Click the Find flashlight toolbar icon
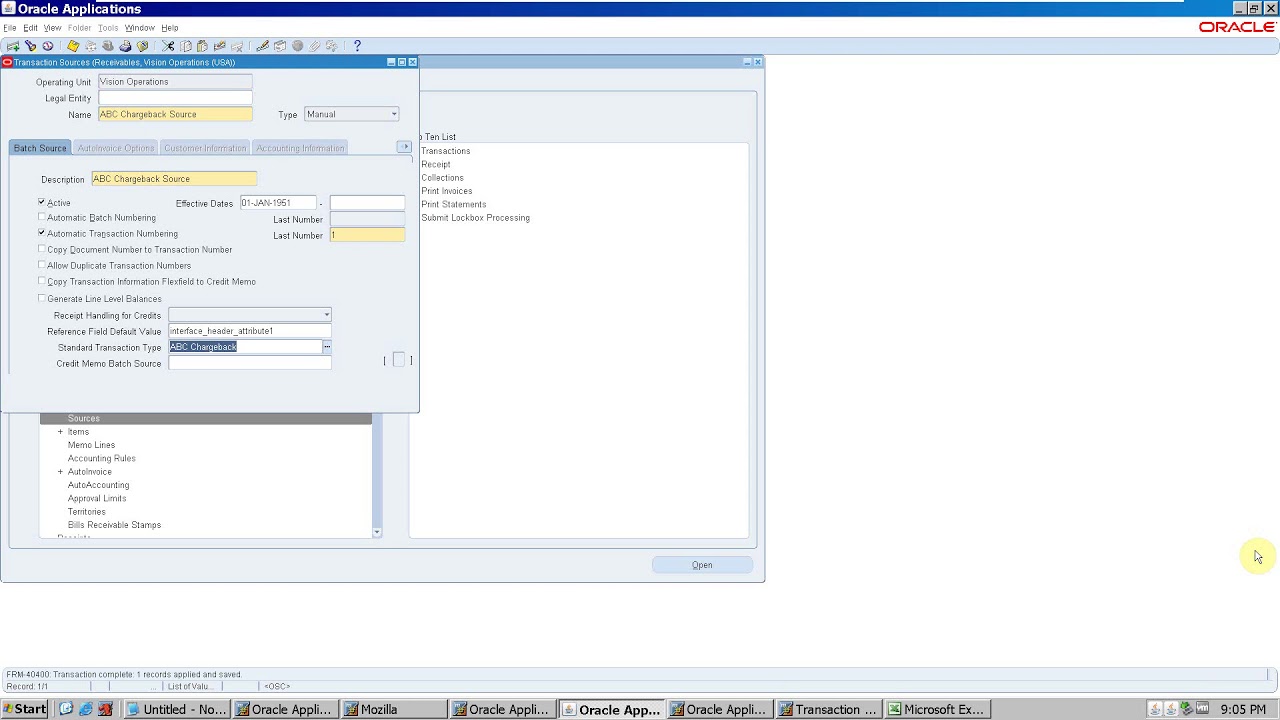Image resolution: width=1280 pixels, height=720 pixels. 30,46
